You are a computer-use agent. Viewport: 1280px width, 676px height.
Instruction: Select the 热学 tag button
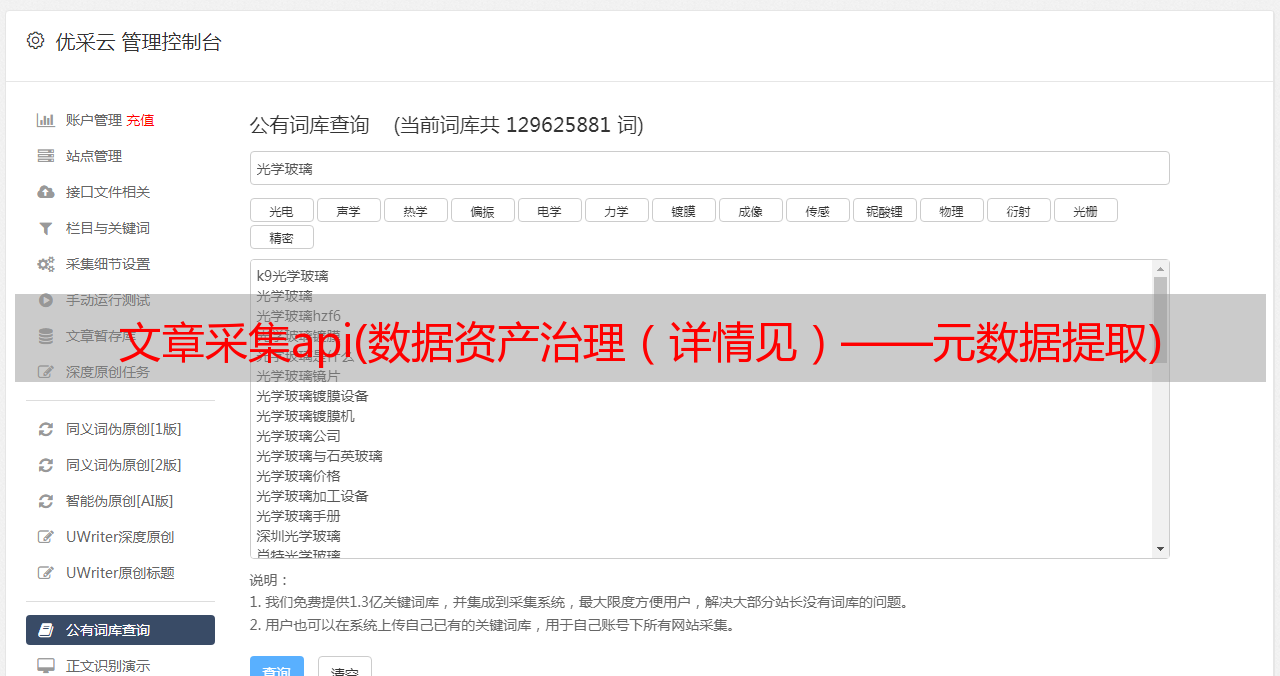point(415,210)
